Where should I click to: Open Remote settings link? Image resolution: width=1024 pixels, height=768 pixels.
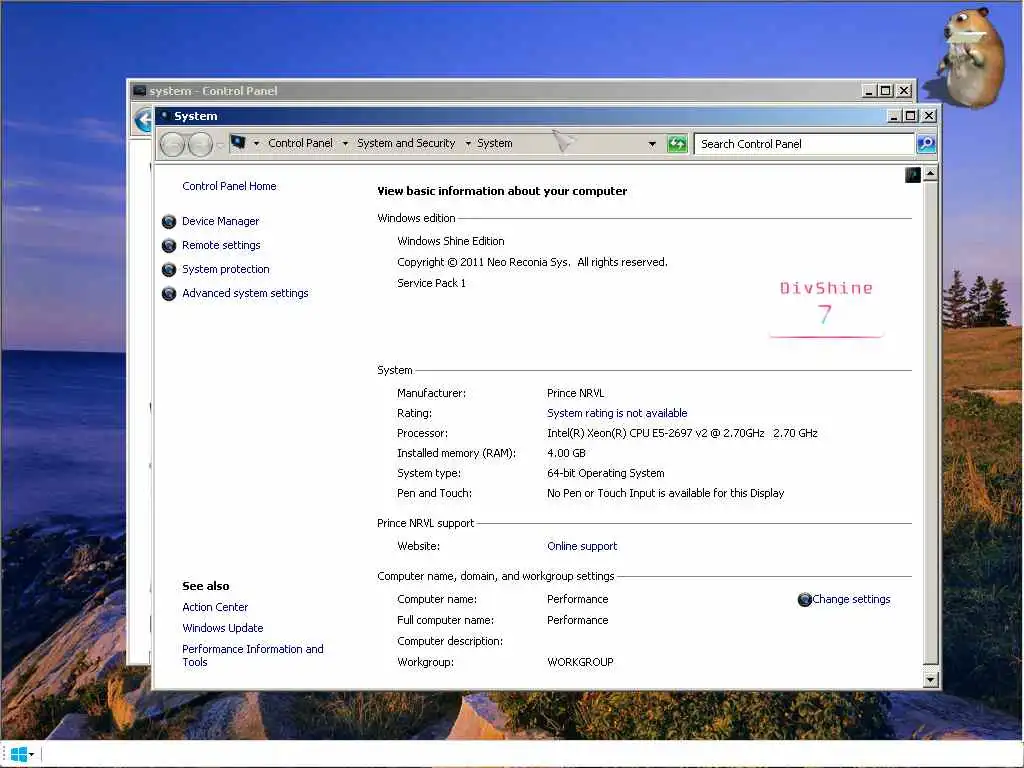[221, 246]
